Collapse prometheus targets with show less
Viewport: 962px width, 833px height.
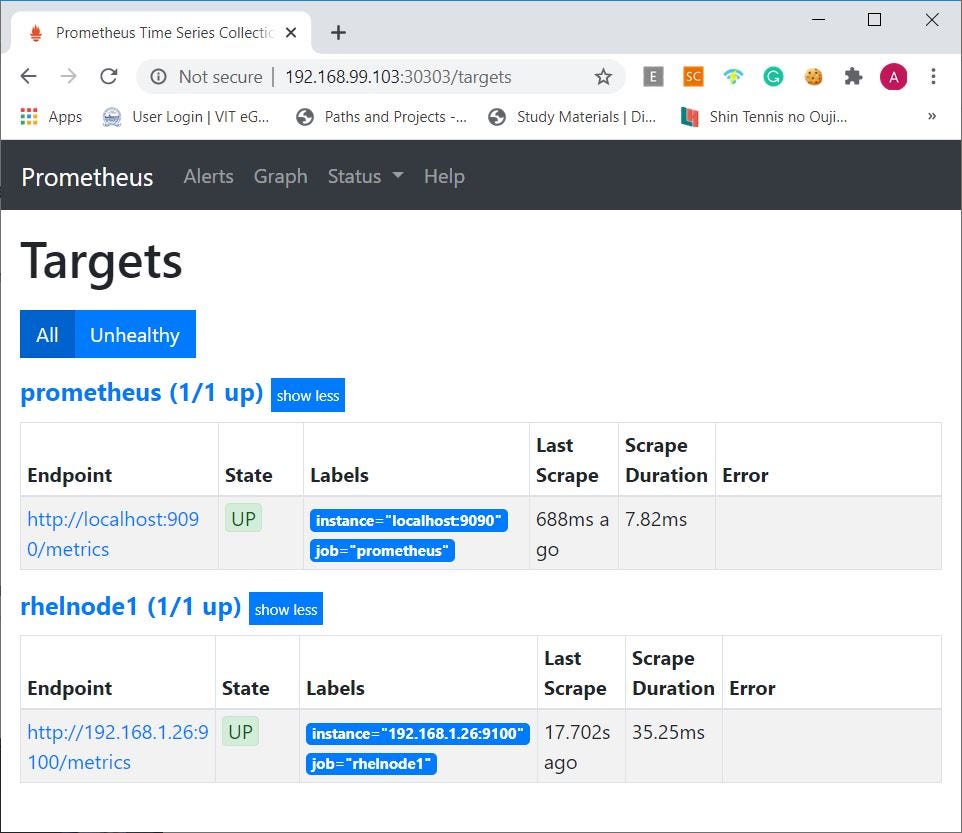click(x=308, y=395)
